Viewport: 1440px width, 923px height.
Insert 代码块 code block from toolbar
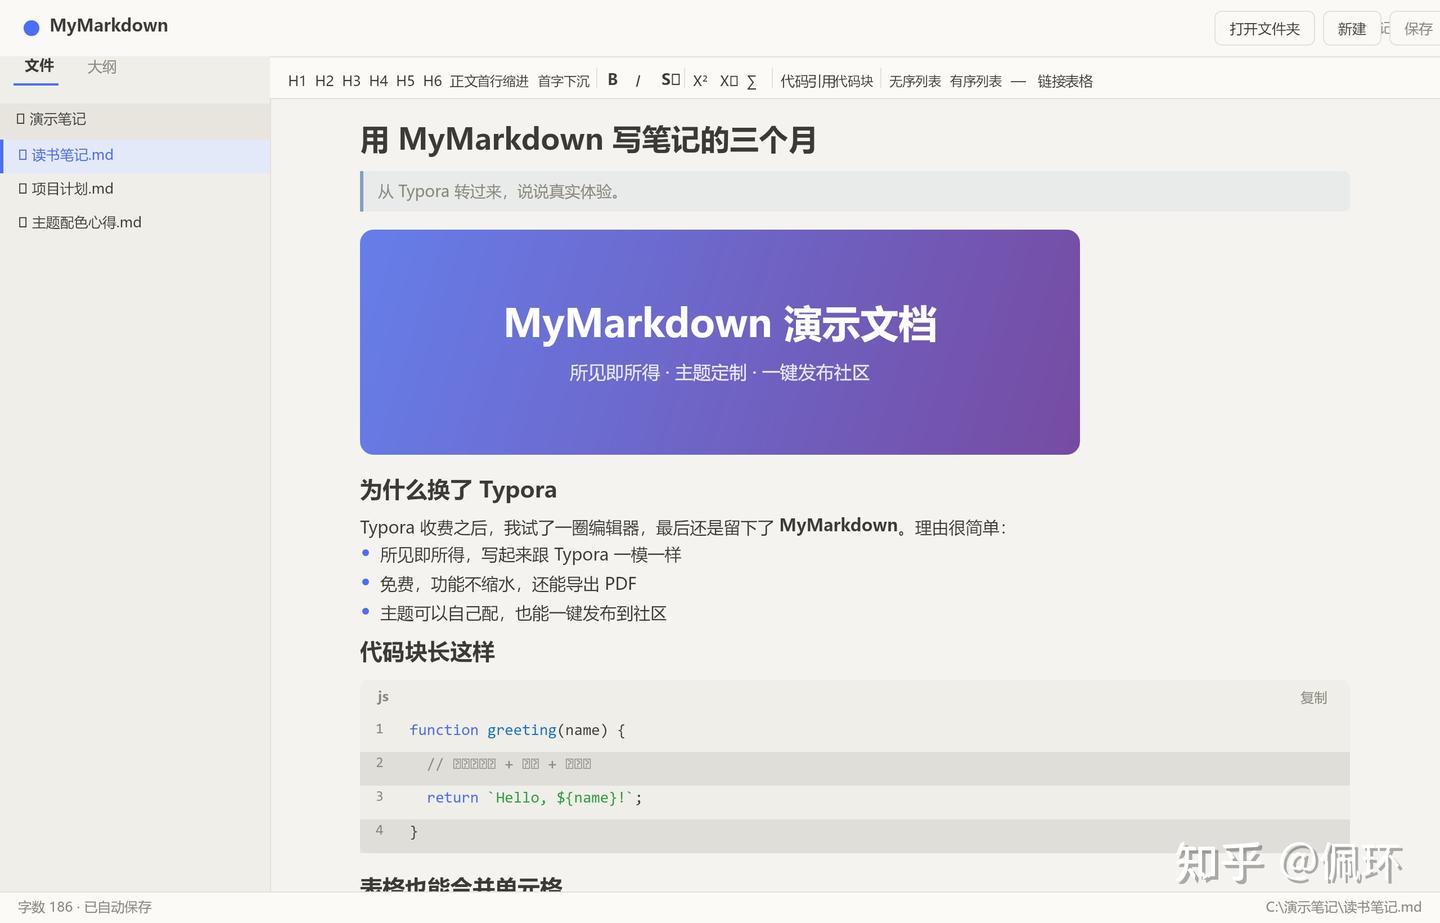pyautogui.click(x=853, y=81)
